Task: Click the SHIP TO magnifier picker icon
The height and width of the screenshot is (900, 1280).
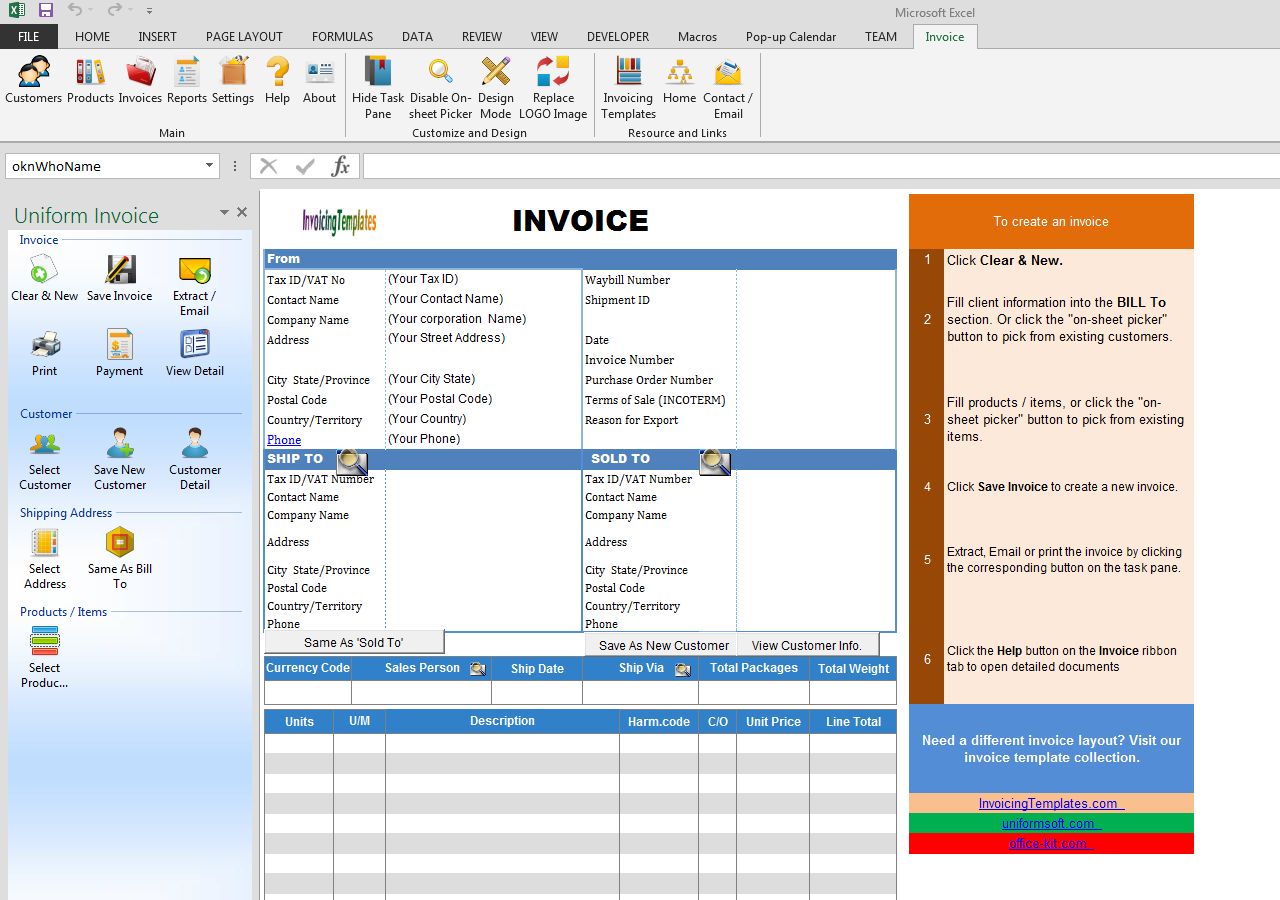Action: [x=352, y=461]
